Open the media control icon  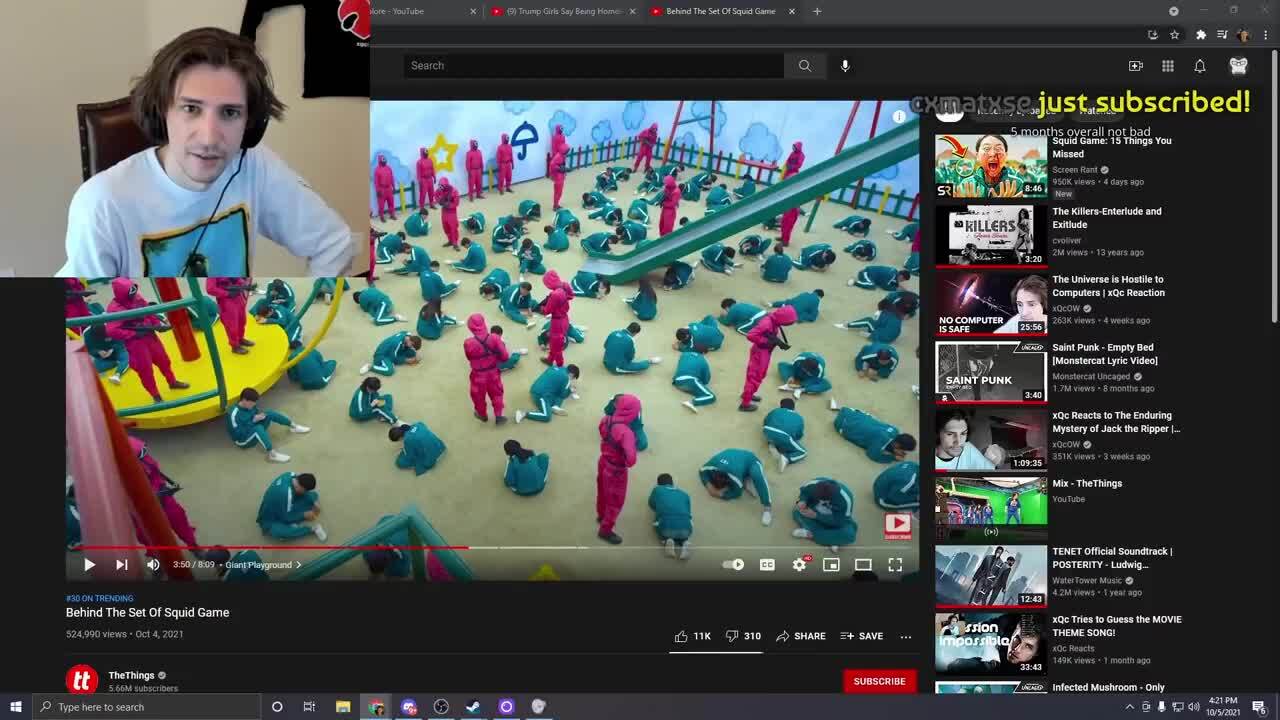[x=1222, y=35]
